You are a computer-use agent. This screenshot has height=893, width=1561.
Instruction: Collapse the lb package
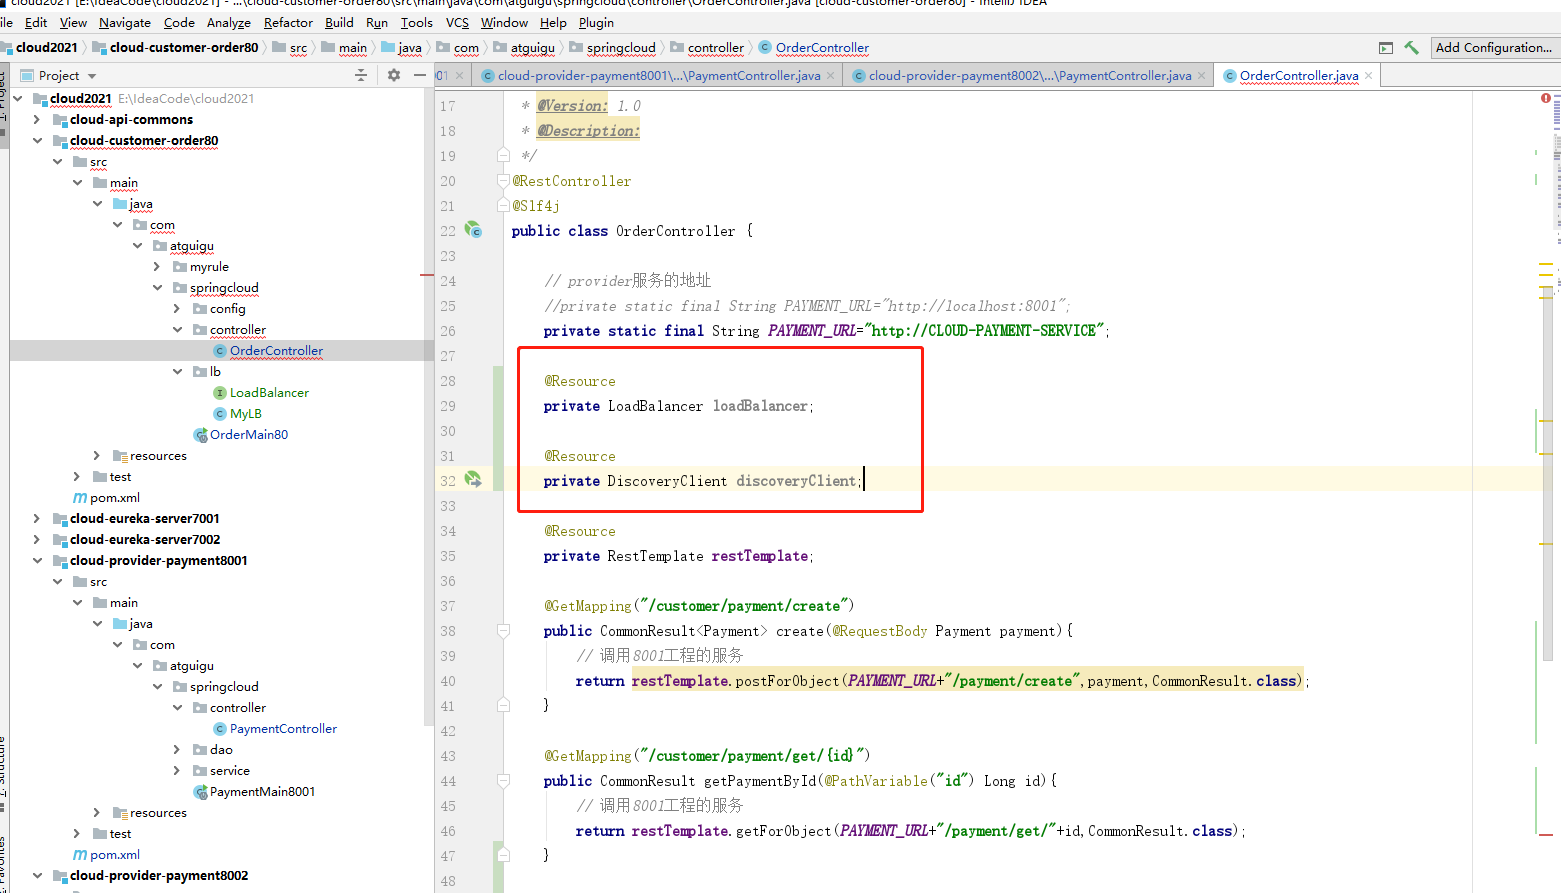(x=177, y=372)
